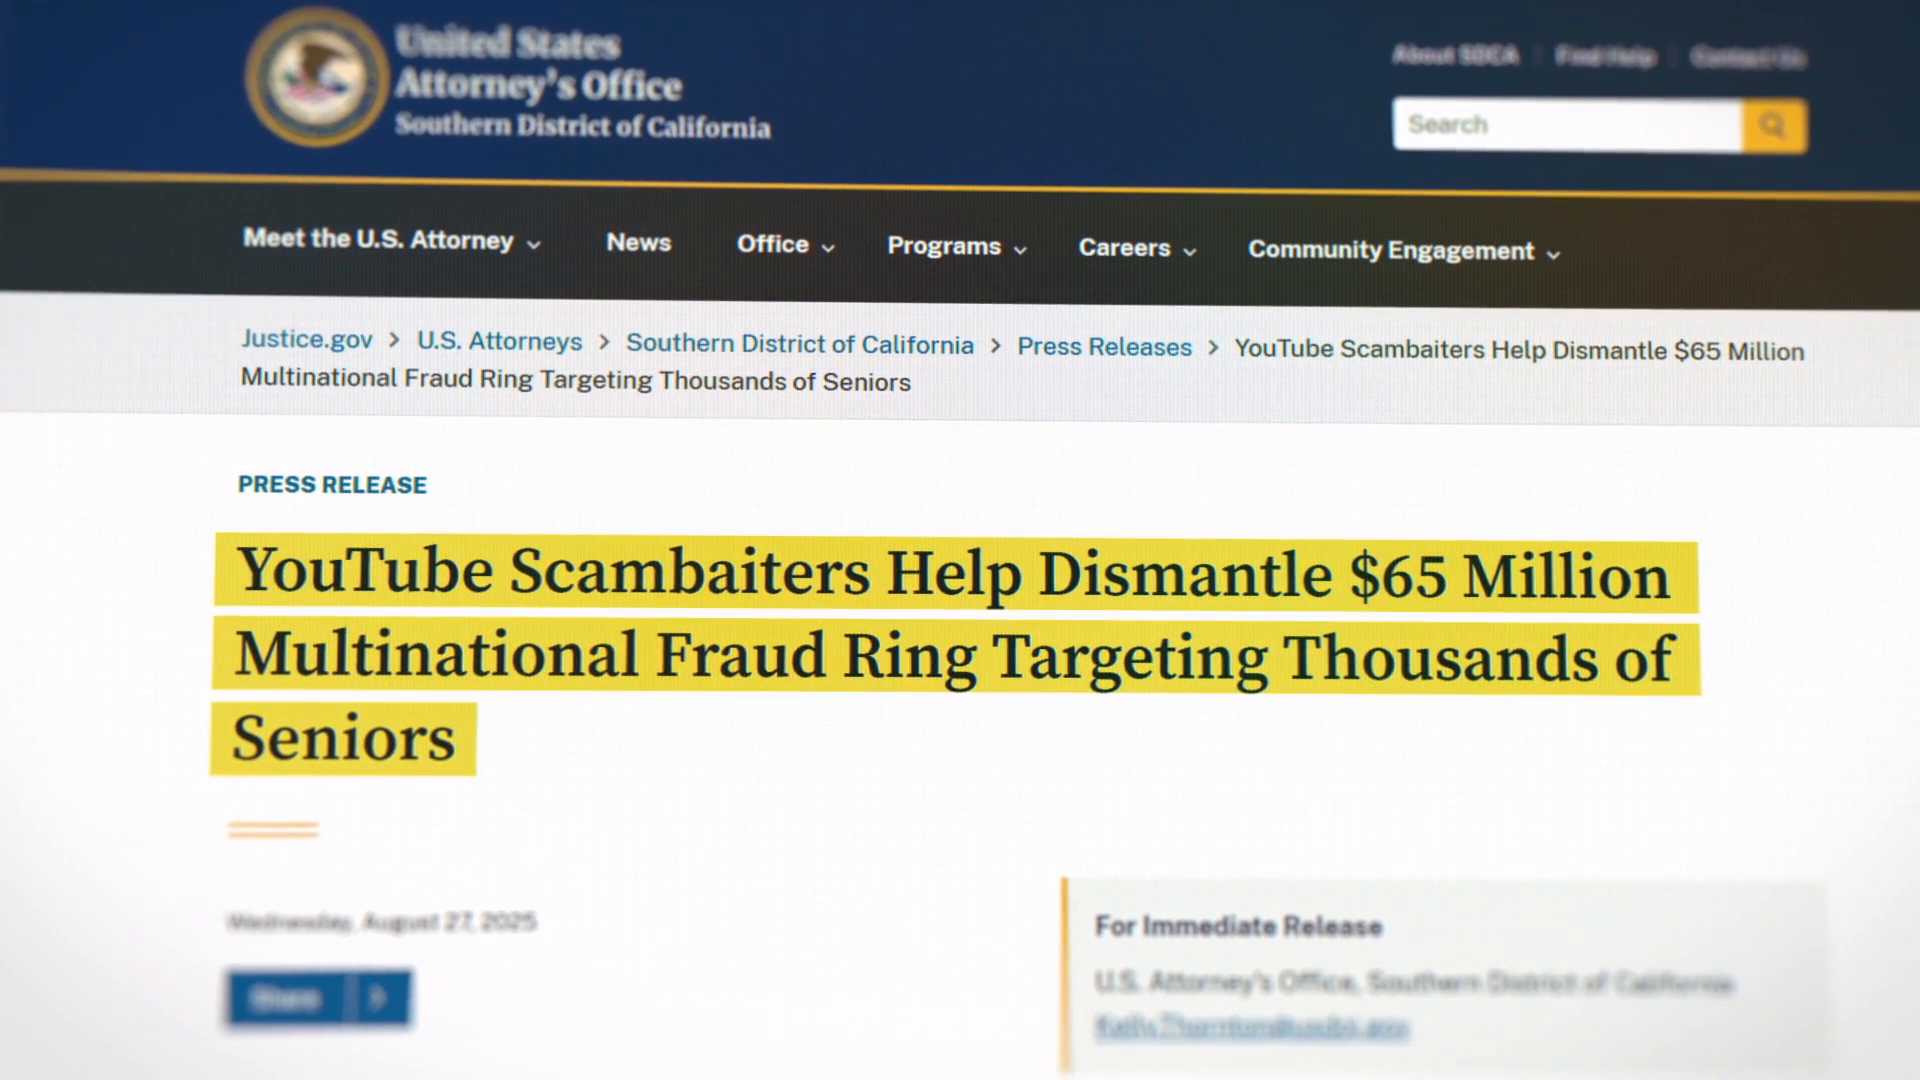Click the press contact email link
Screen dimensions: 1920x1080
point(1251,1027)
